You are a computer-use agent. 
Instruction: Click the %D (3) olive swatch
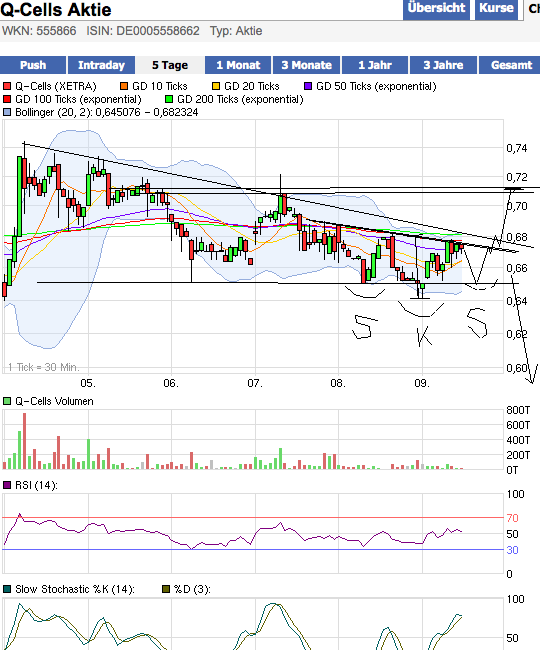[166, 589]
